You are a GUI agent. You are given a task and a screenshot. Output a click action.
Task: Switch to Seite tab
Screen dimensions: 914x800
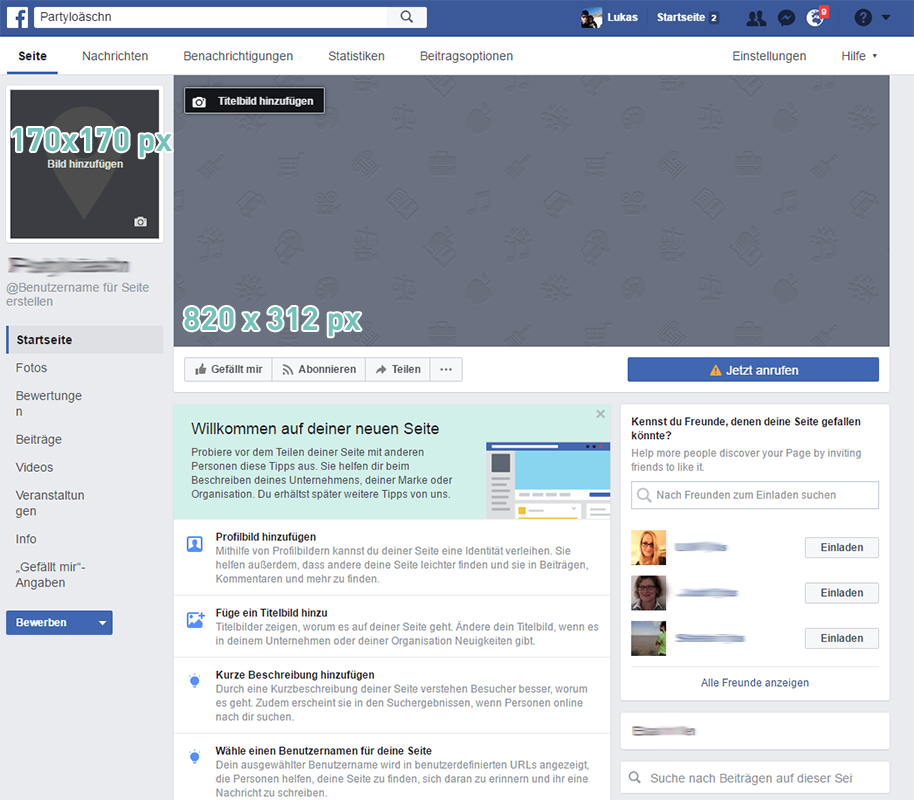[32, 56]
